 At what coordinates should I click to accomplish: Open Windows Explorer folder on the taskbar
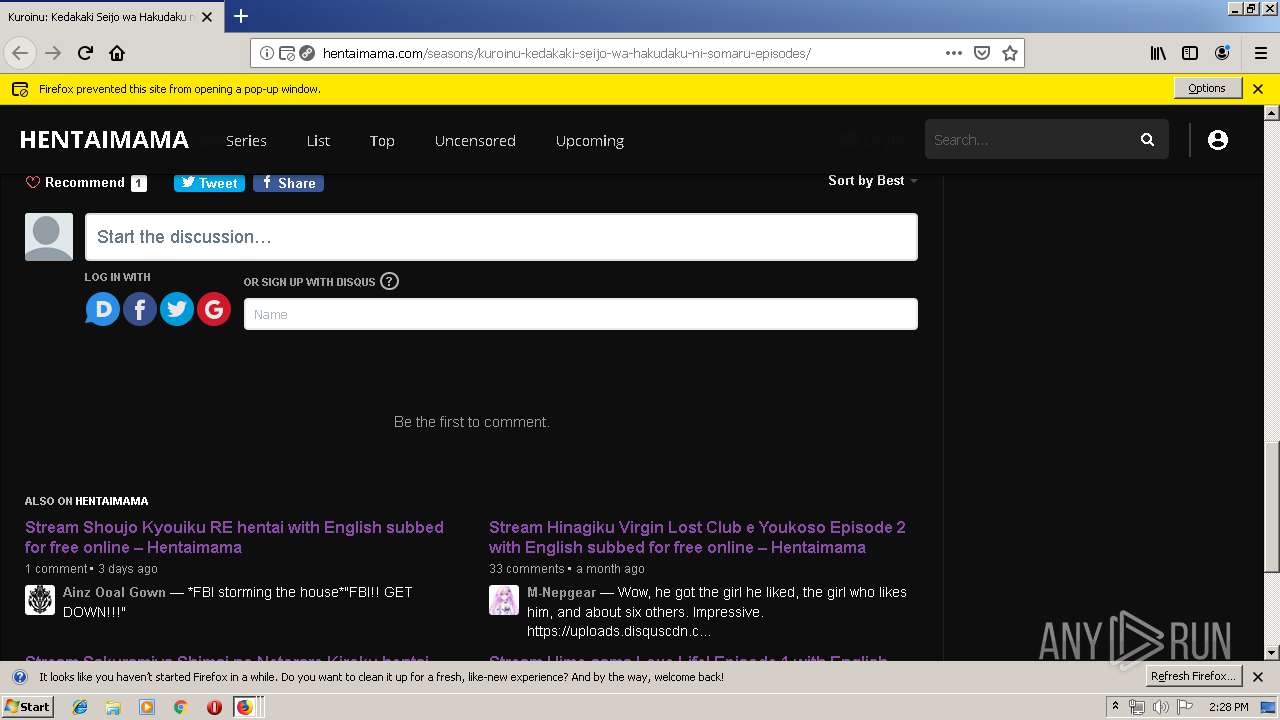coord(113,707)
